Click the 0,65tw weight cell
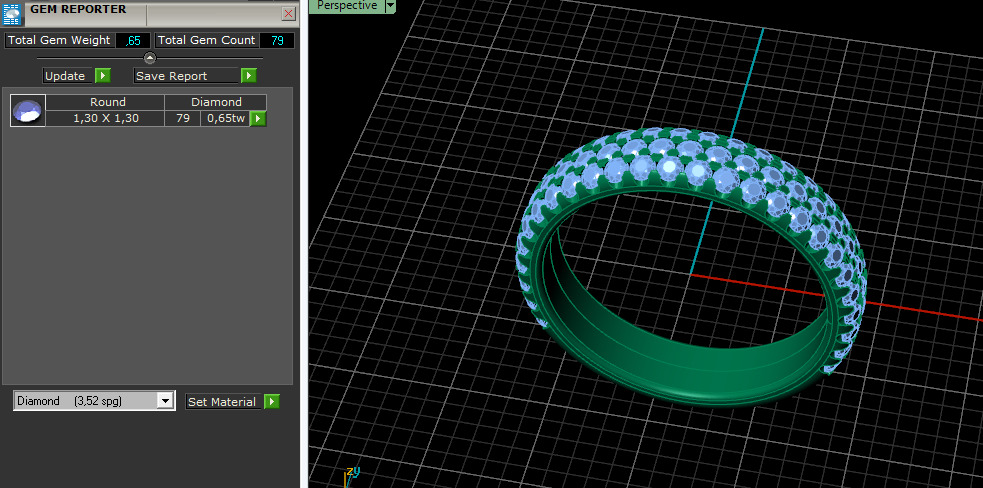 (x=225, y=119)
